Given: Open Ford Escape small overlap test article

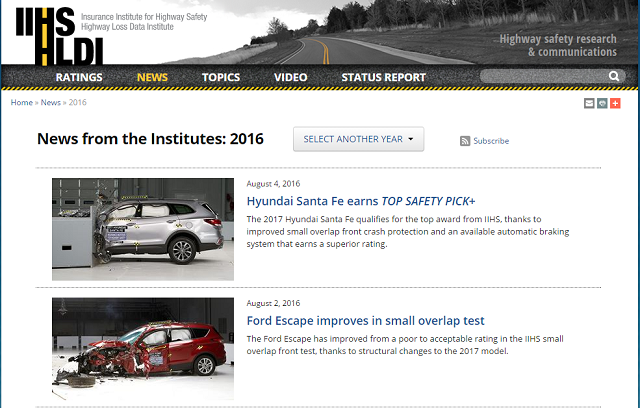Looking at the screenshot, I should pyautogui.click(x=365, y=321).
